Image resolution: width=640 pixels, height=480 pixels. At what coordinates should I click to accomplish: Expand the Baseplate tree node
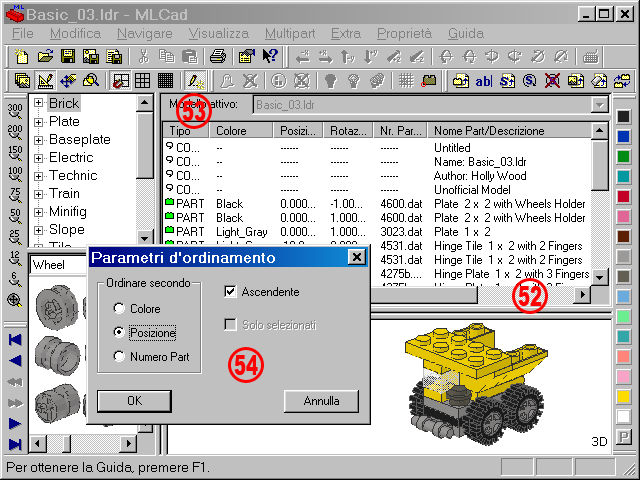[38, 140]
